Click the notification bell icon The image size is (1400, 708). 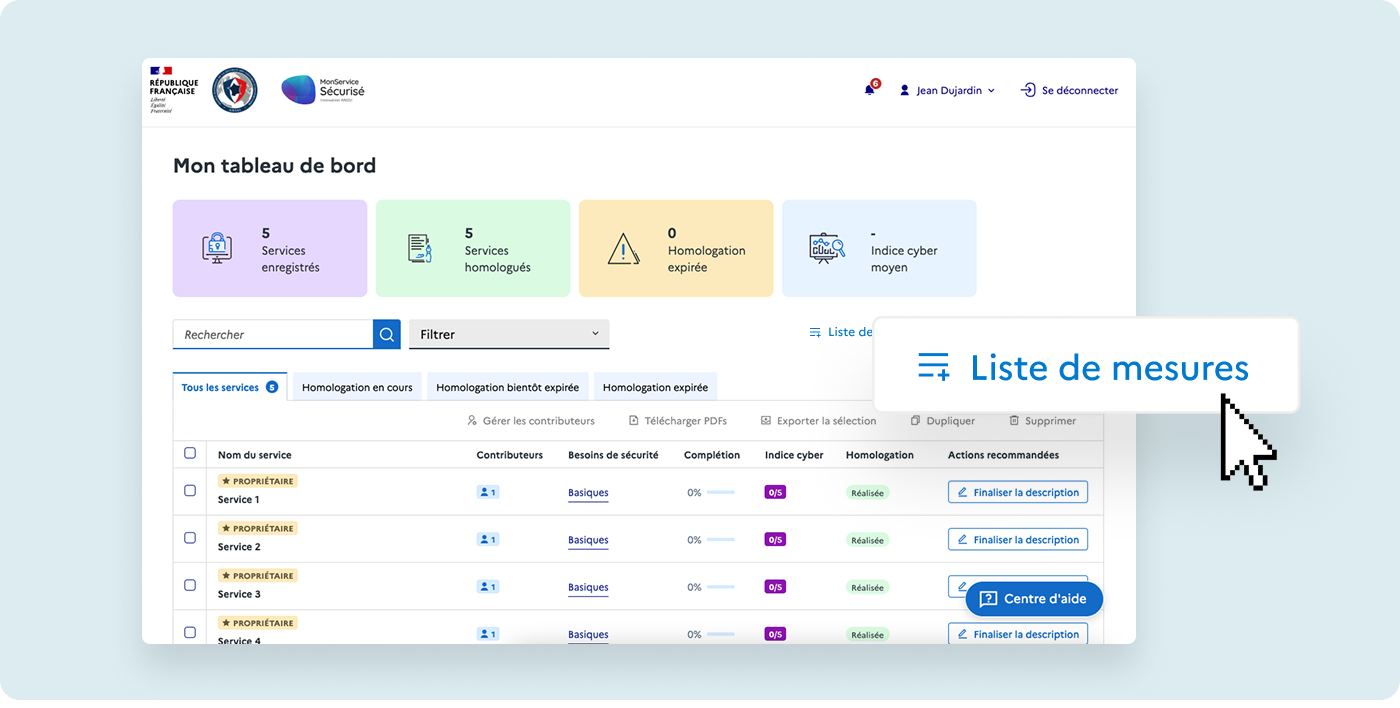click(x=869, y=90)
